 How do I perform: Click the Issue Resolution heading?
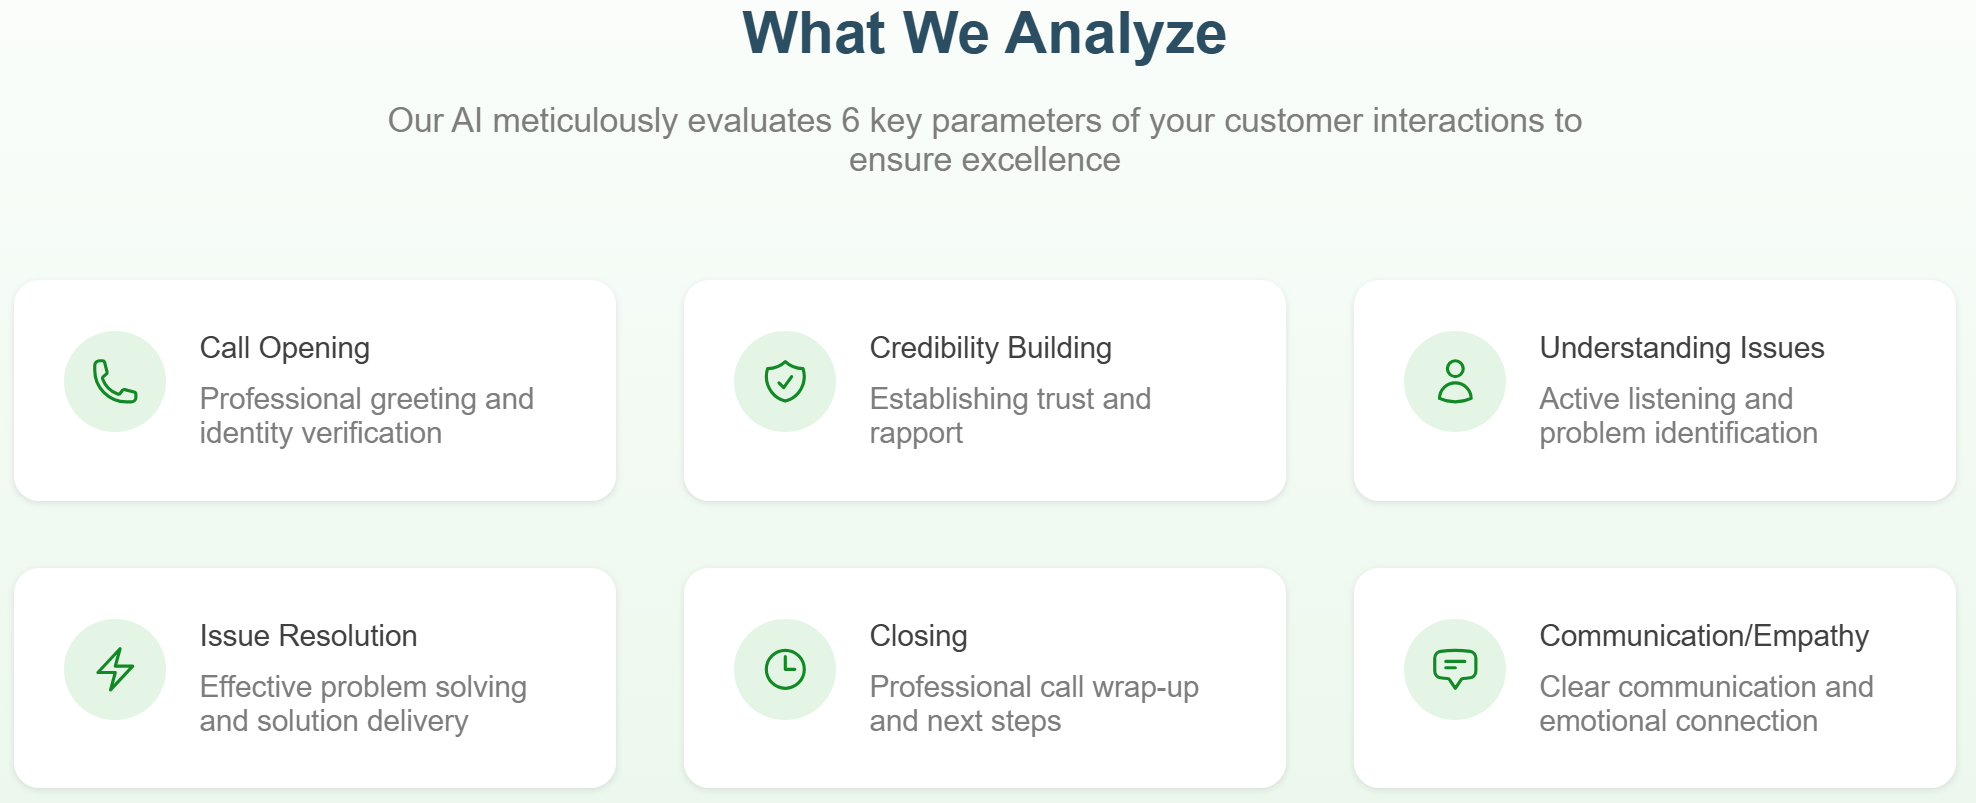click(x=308, y=636)
